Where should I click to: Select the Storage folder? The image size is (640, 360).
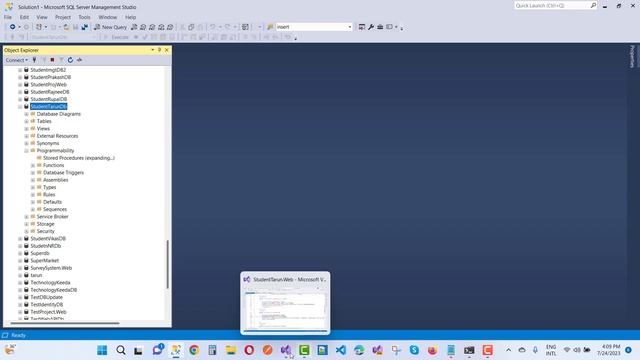point(45,224)
